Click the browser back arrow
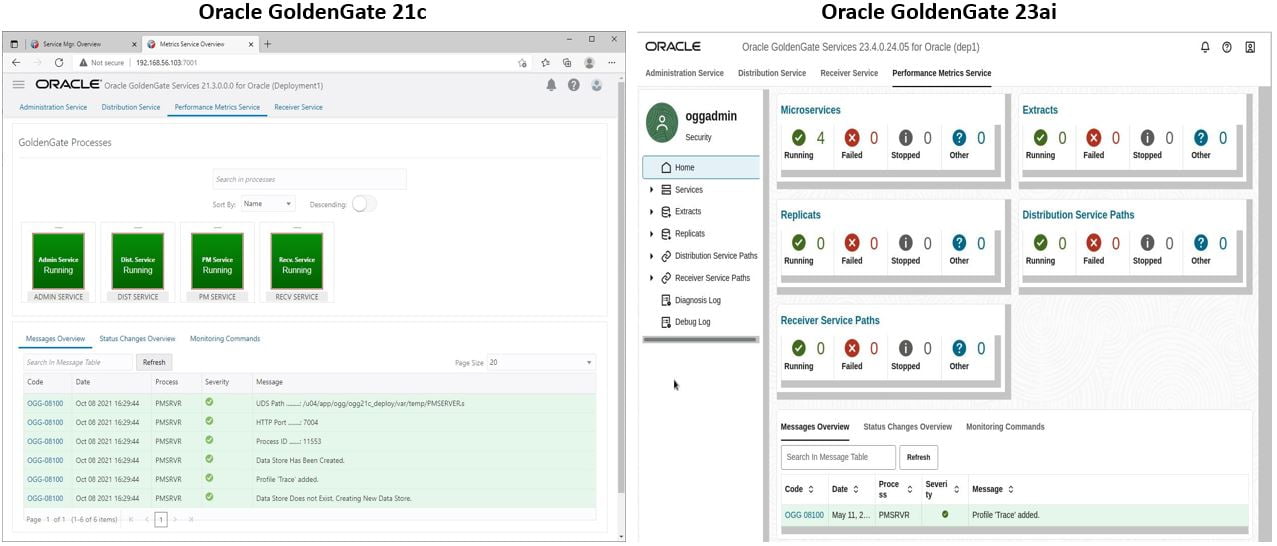1277x546 pixels. pyautogui.click(x=16, y=62)
